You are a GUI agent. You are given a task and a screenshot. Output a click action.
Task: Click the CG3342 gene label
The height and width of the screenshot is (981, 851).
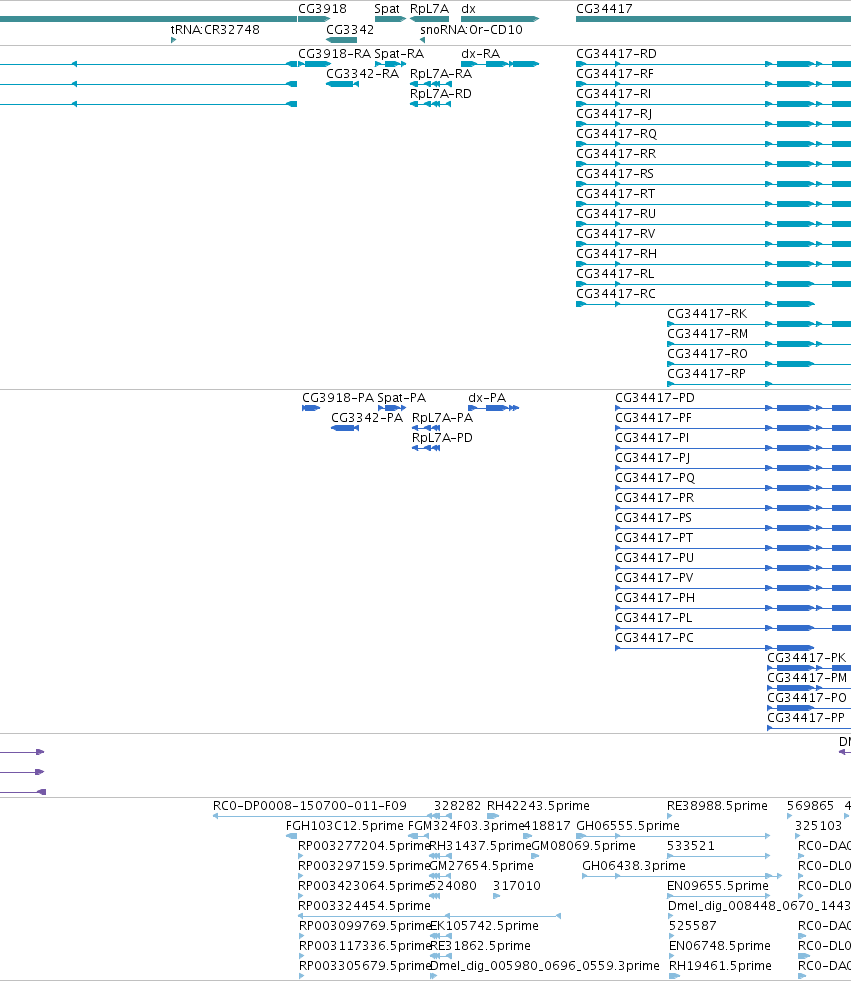tap(350, 29)
